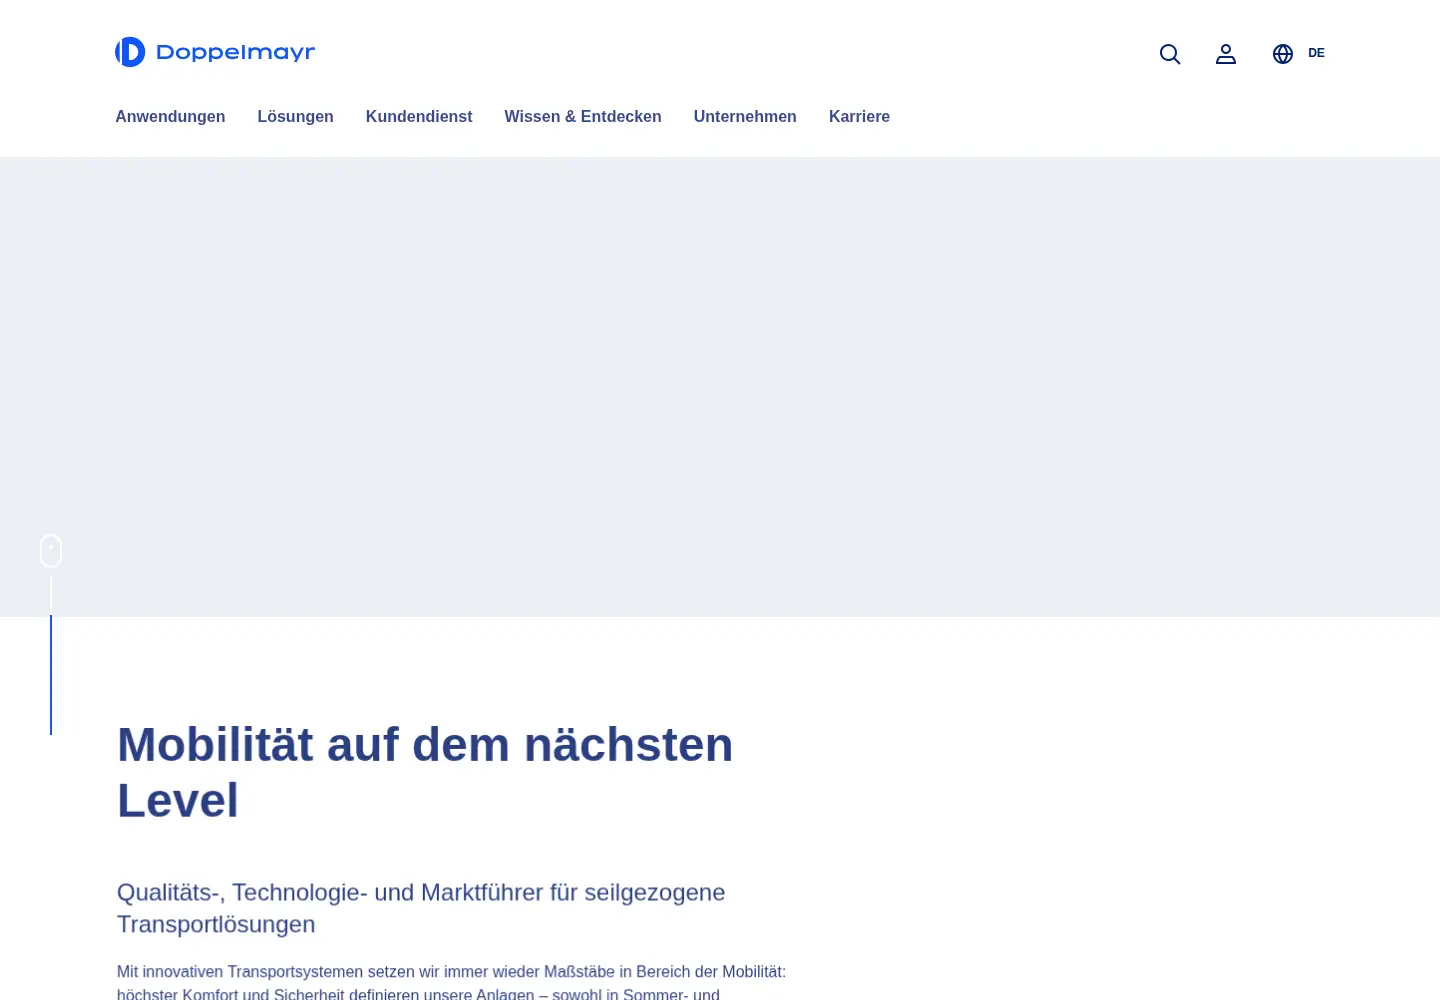Screen dimensions: 1440x1000
Task: Click the subtitle about Qualitäts-, Technologie- und Marktführer
Action: (x=421, y=908)
